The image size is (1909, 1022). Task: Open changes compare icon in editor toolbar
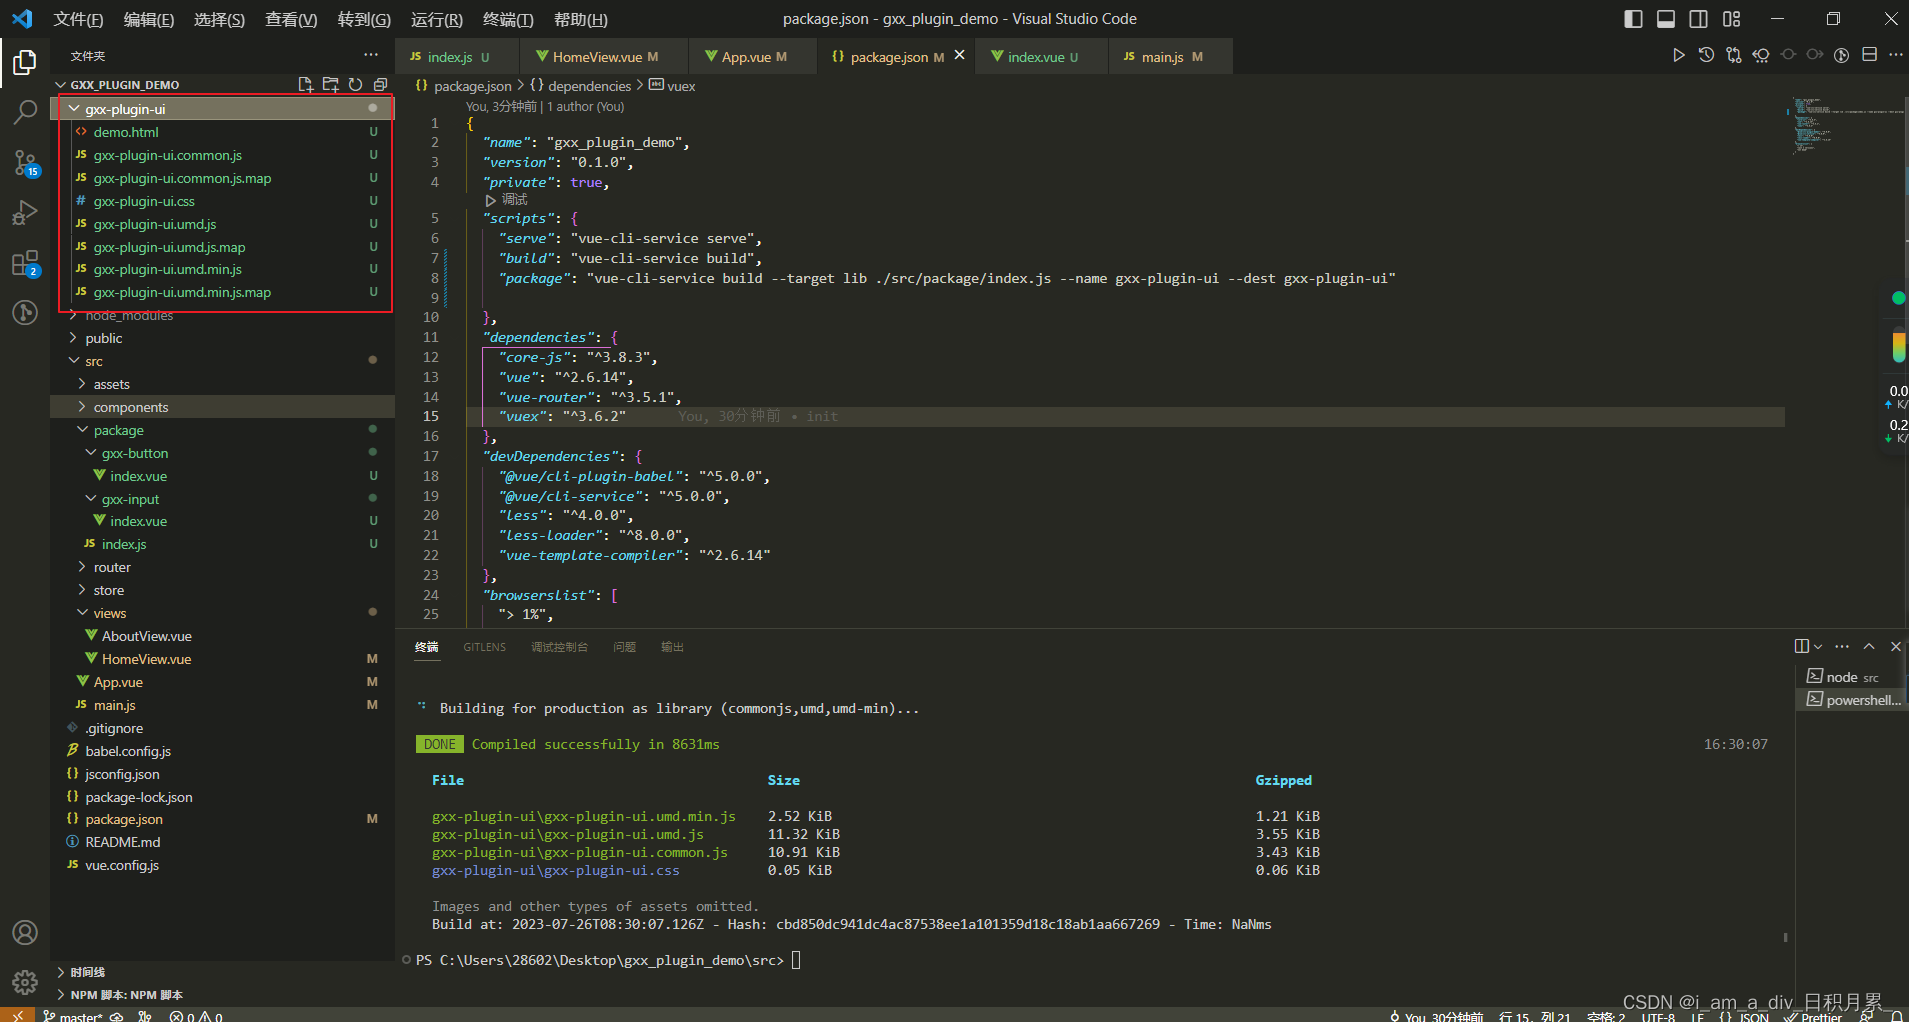coord(1733,55)
